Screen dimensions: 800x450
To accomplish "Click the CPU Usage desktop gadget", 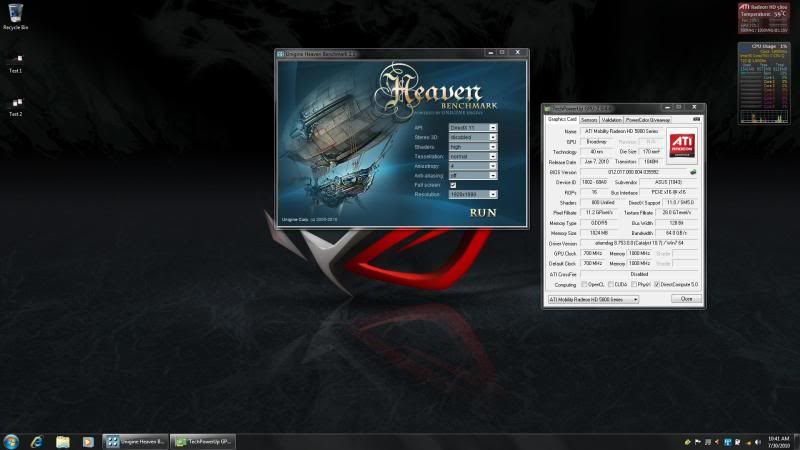I will coord(764,83).
